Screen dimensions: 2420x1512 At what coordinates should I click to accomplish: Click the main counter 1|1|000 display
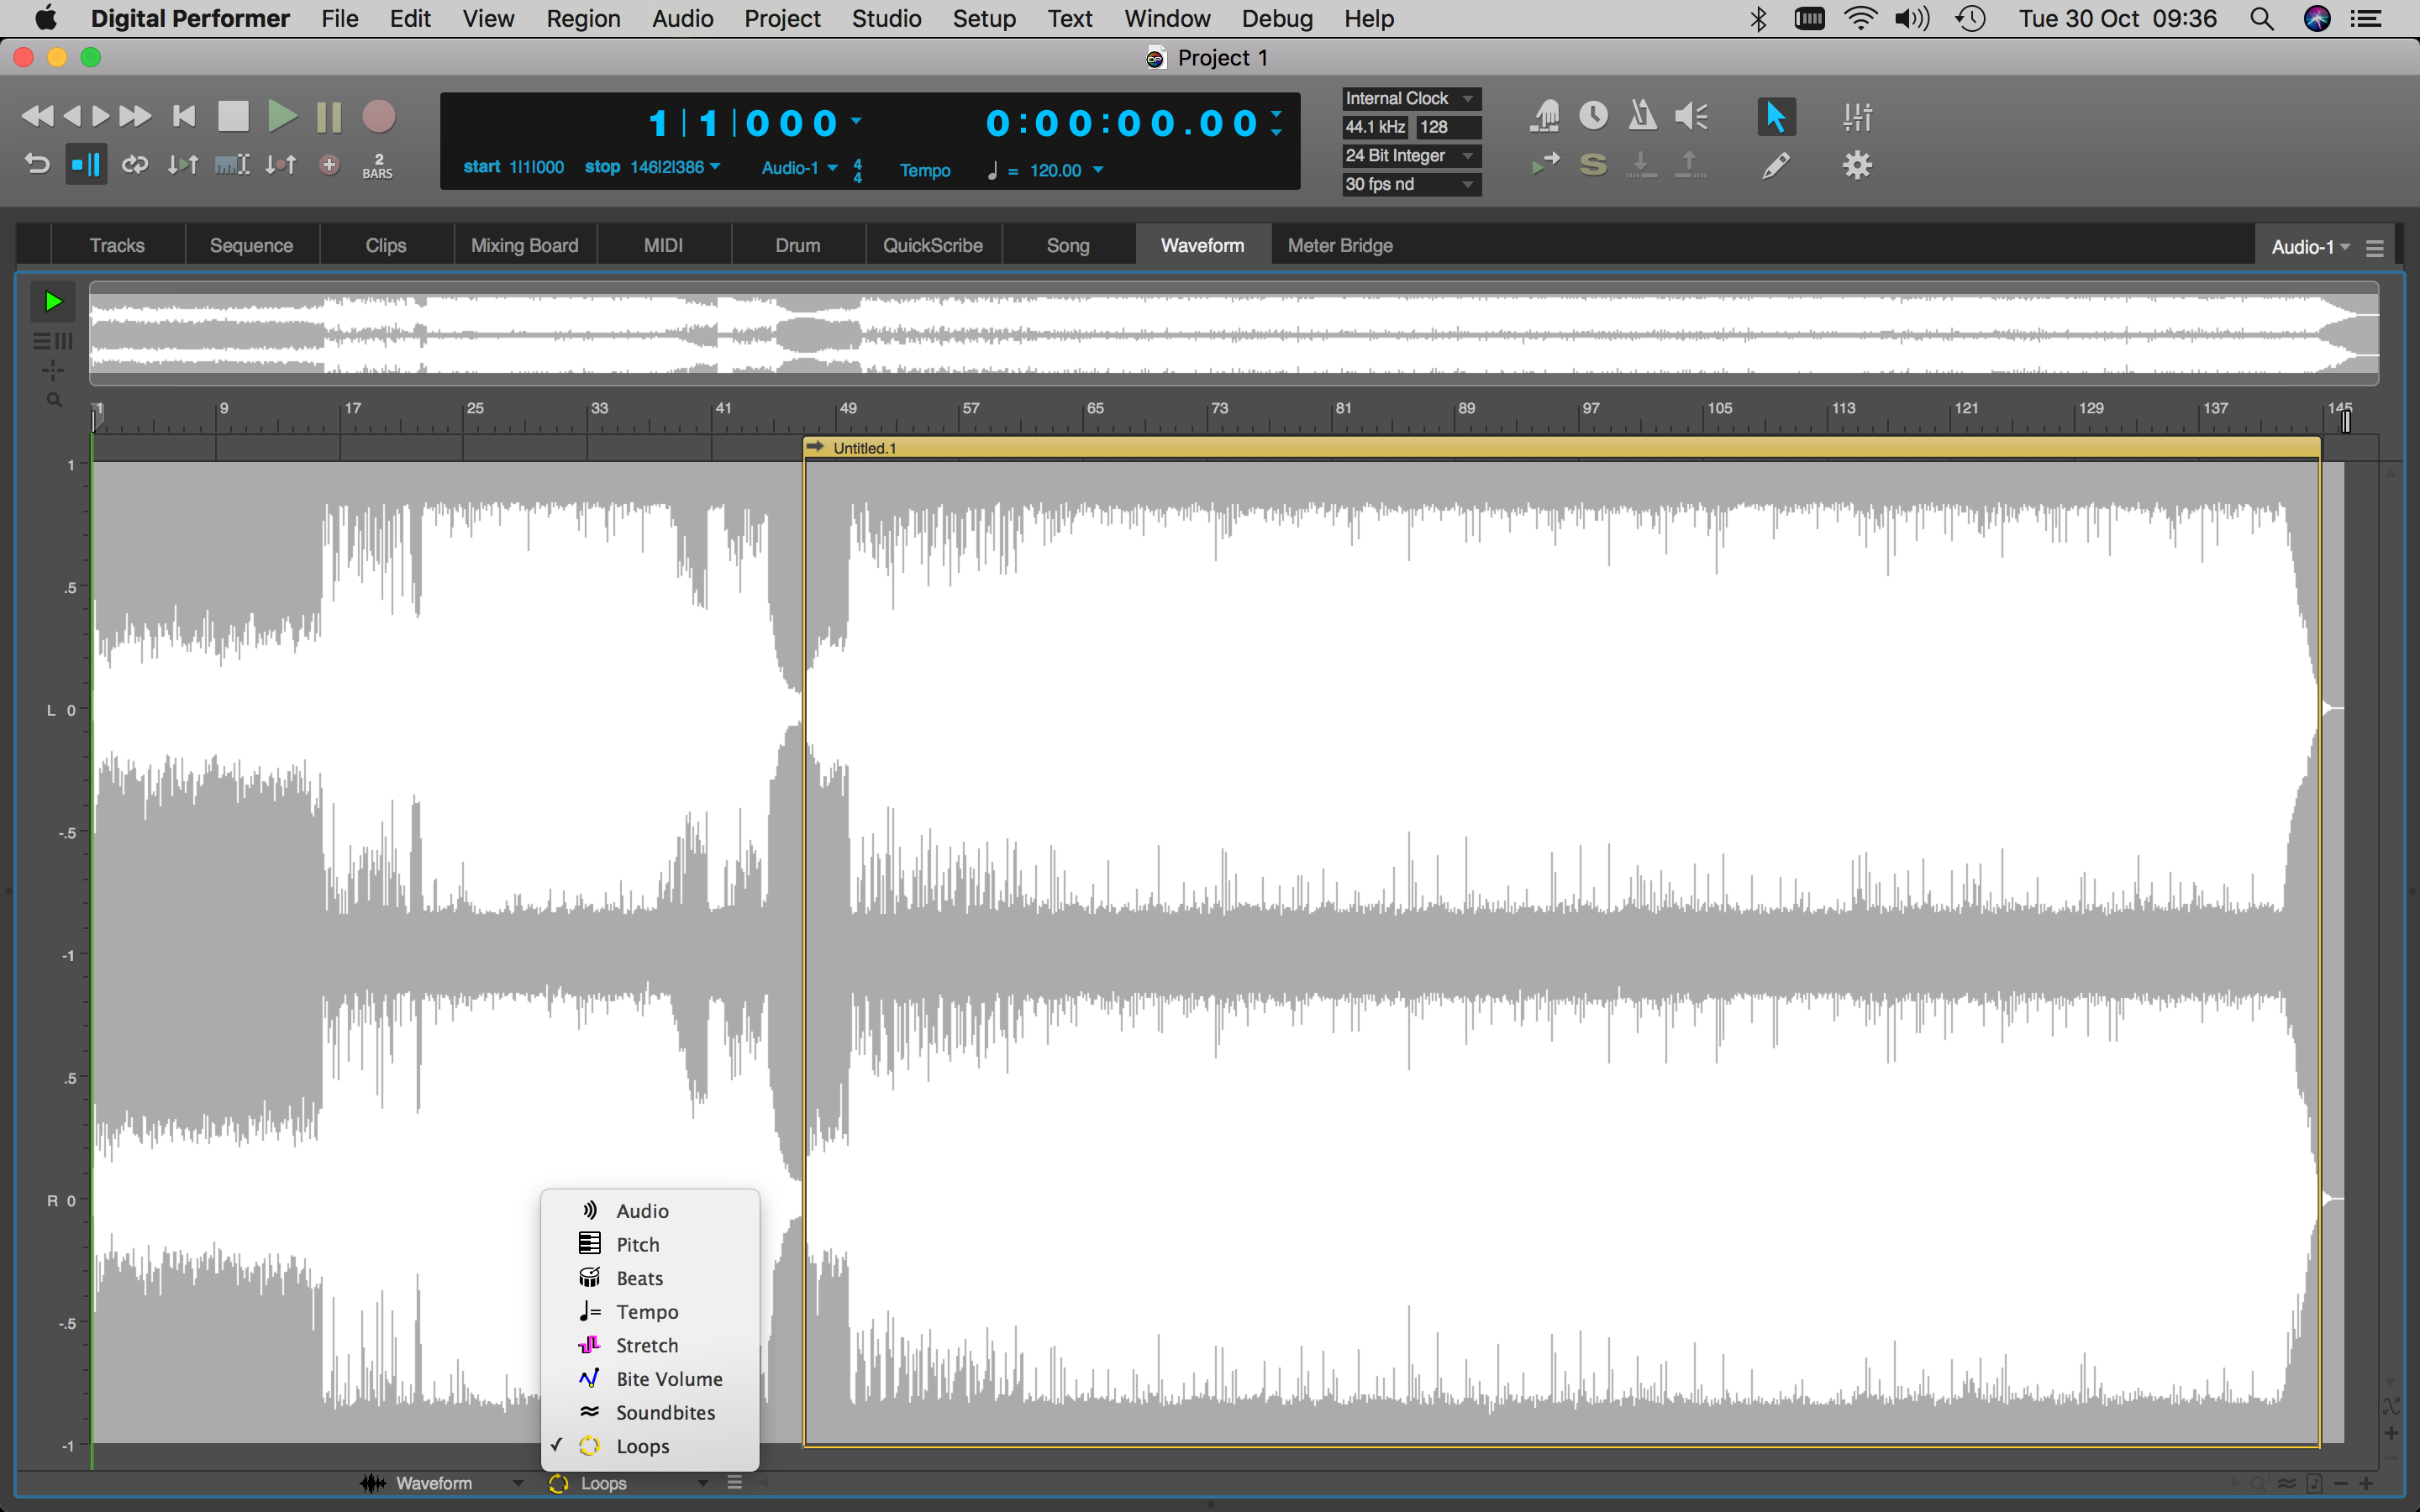[x=742, y=123]
